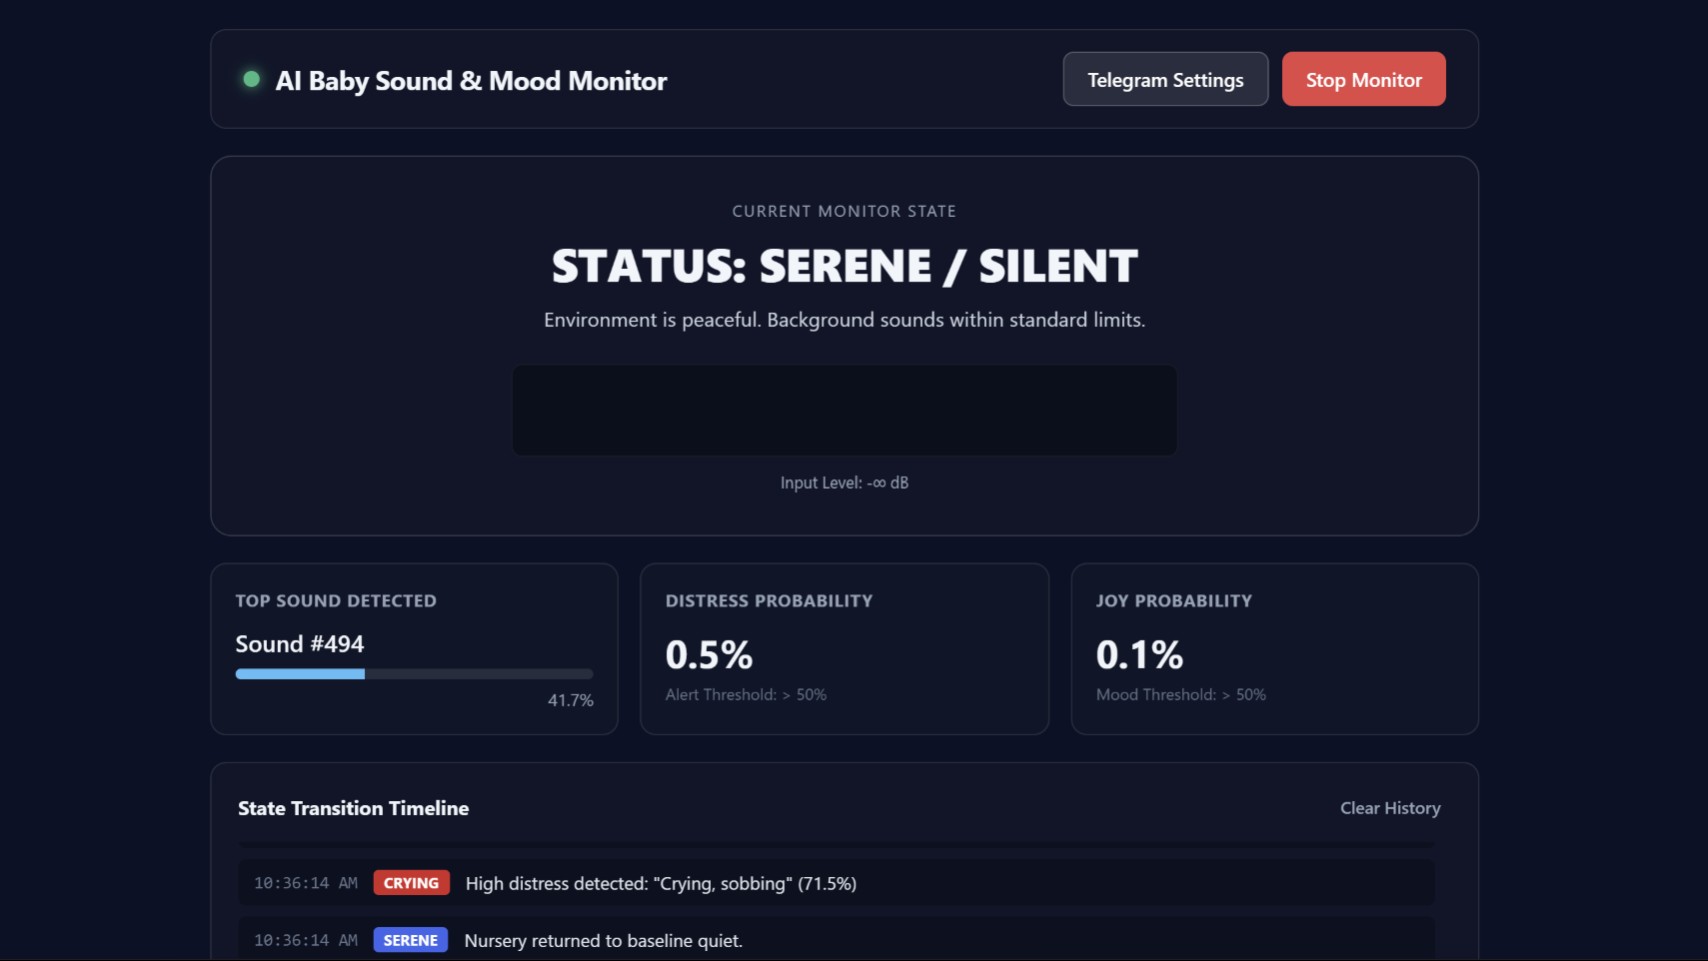Clear History in the timeline
1708x961 pixels.
pyautogui.click(x=1390, y=808)
